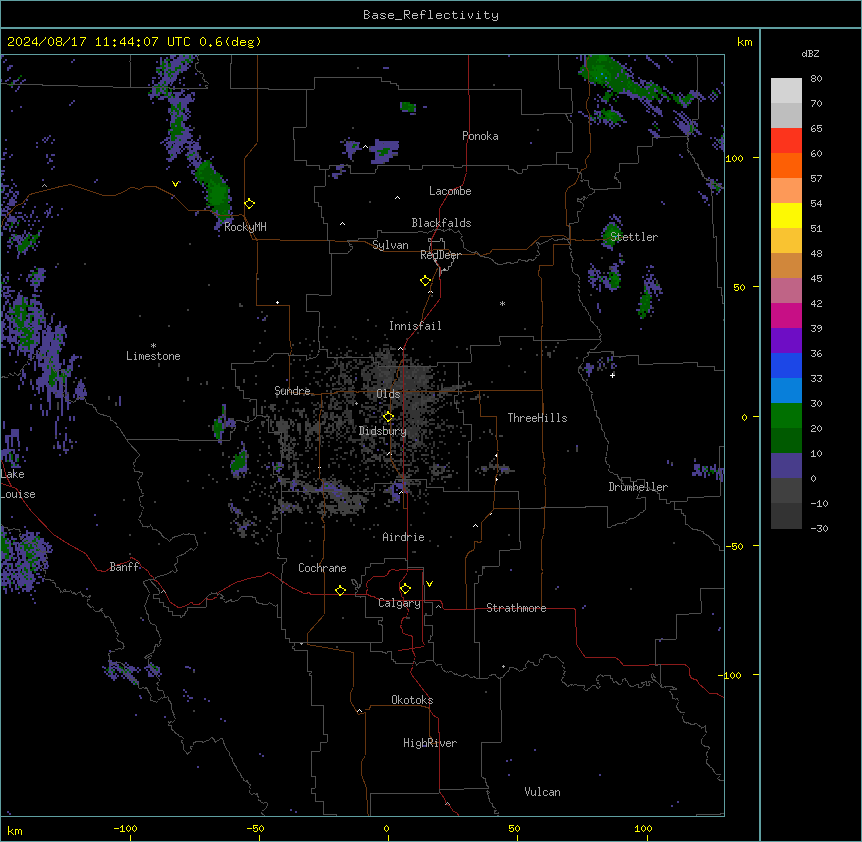Click the Olds town label
The height and width of the screenshot is (842, 862).
coord(388,394)
